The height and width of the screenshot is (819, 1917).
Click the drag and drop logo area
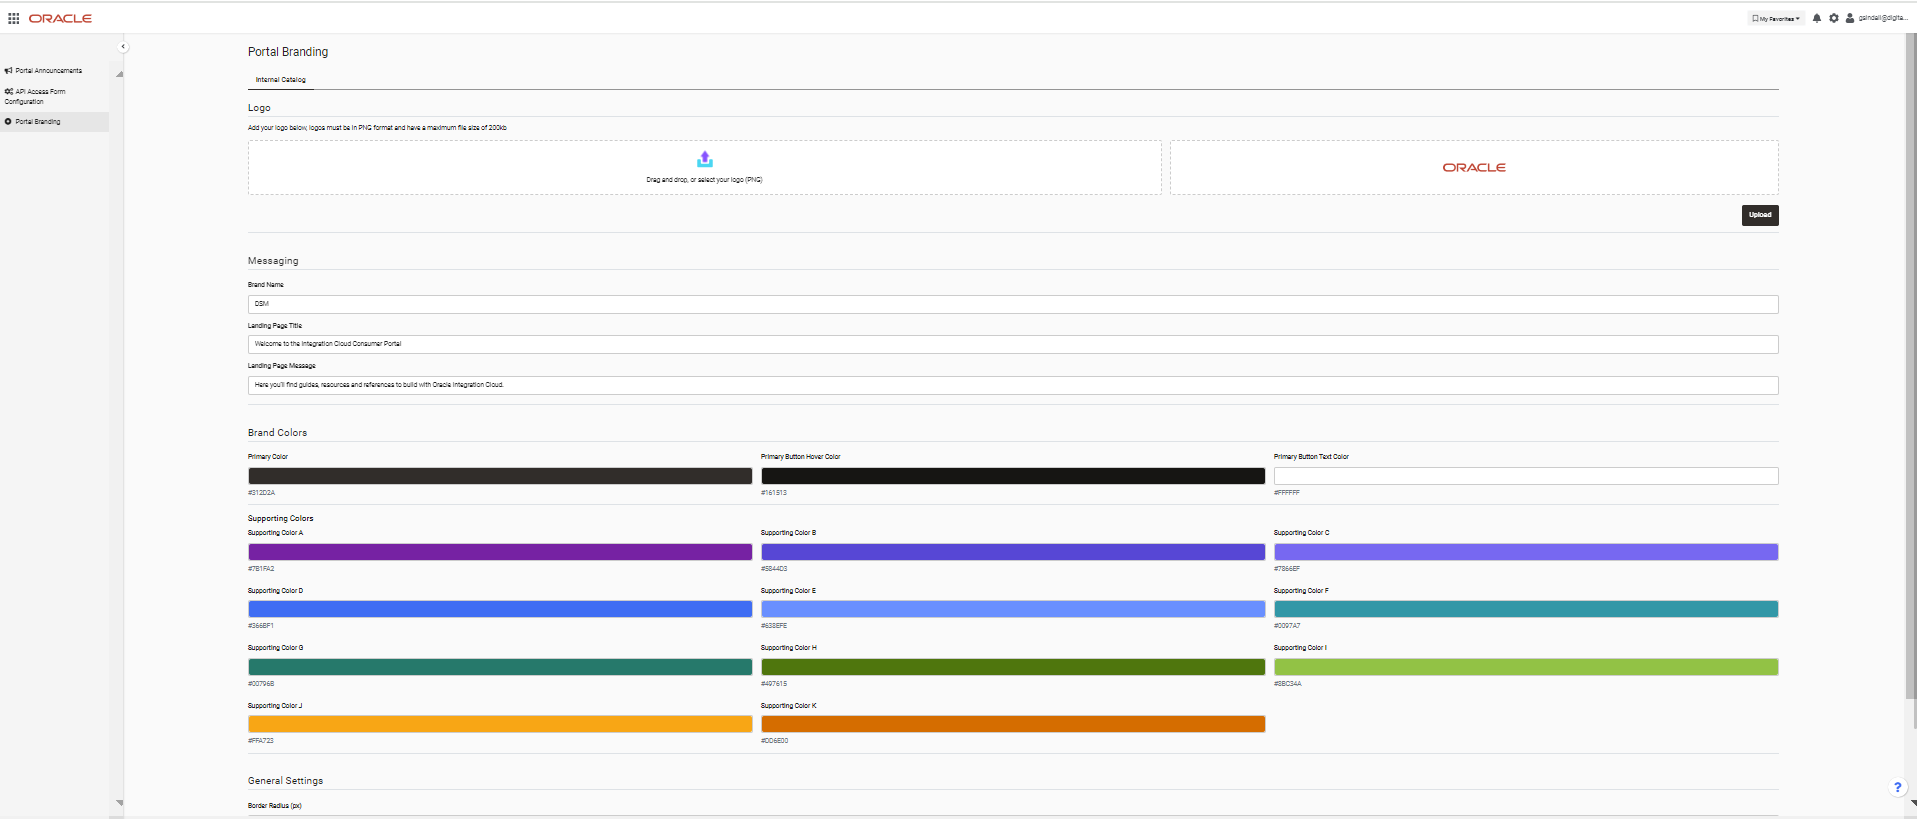click(705, 167)
